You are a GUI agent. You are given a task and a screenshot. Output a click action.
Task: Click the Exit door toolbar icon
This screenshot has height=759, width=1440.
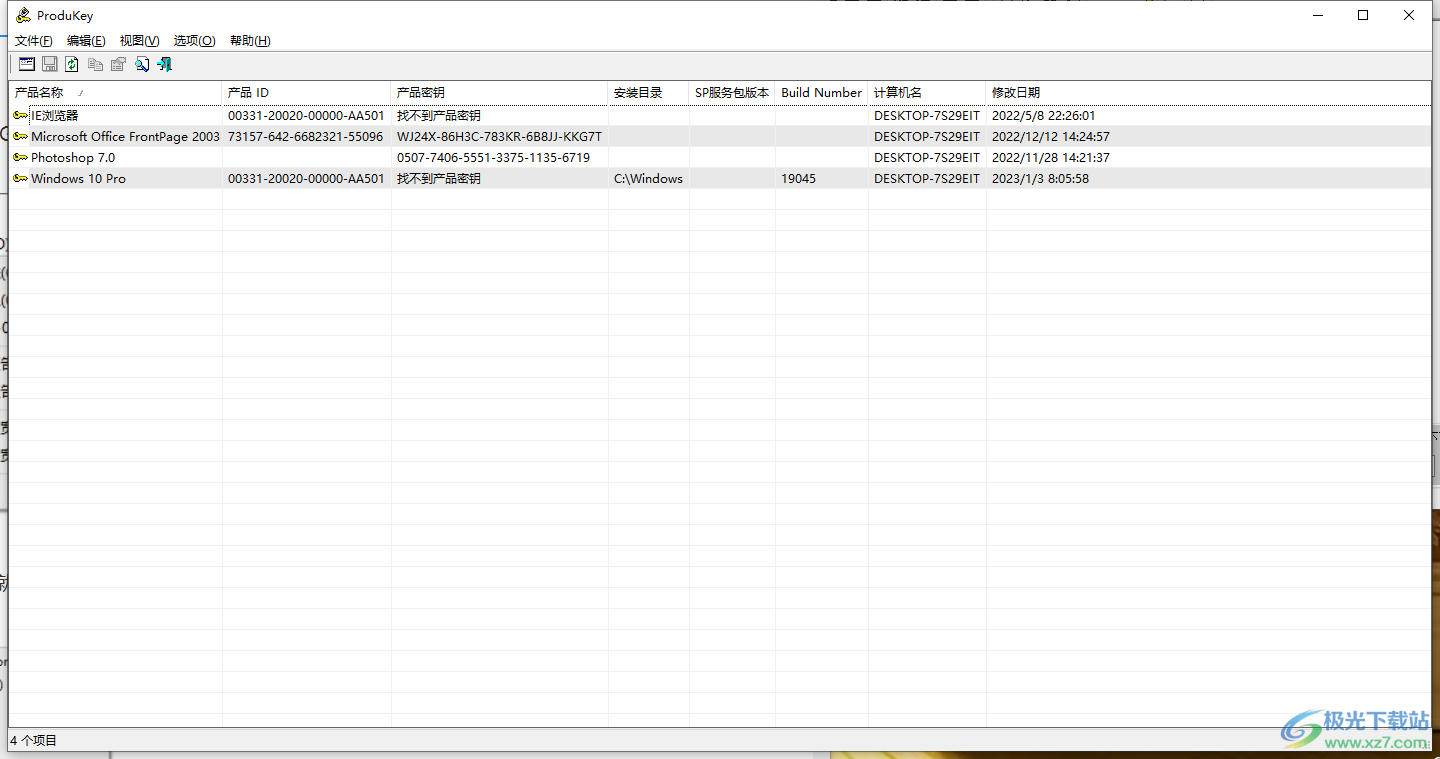click(x=165, y=64)
